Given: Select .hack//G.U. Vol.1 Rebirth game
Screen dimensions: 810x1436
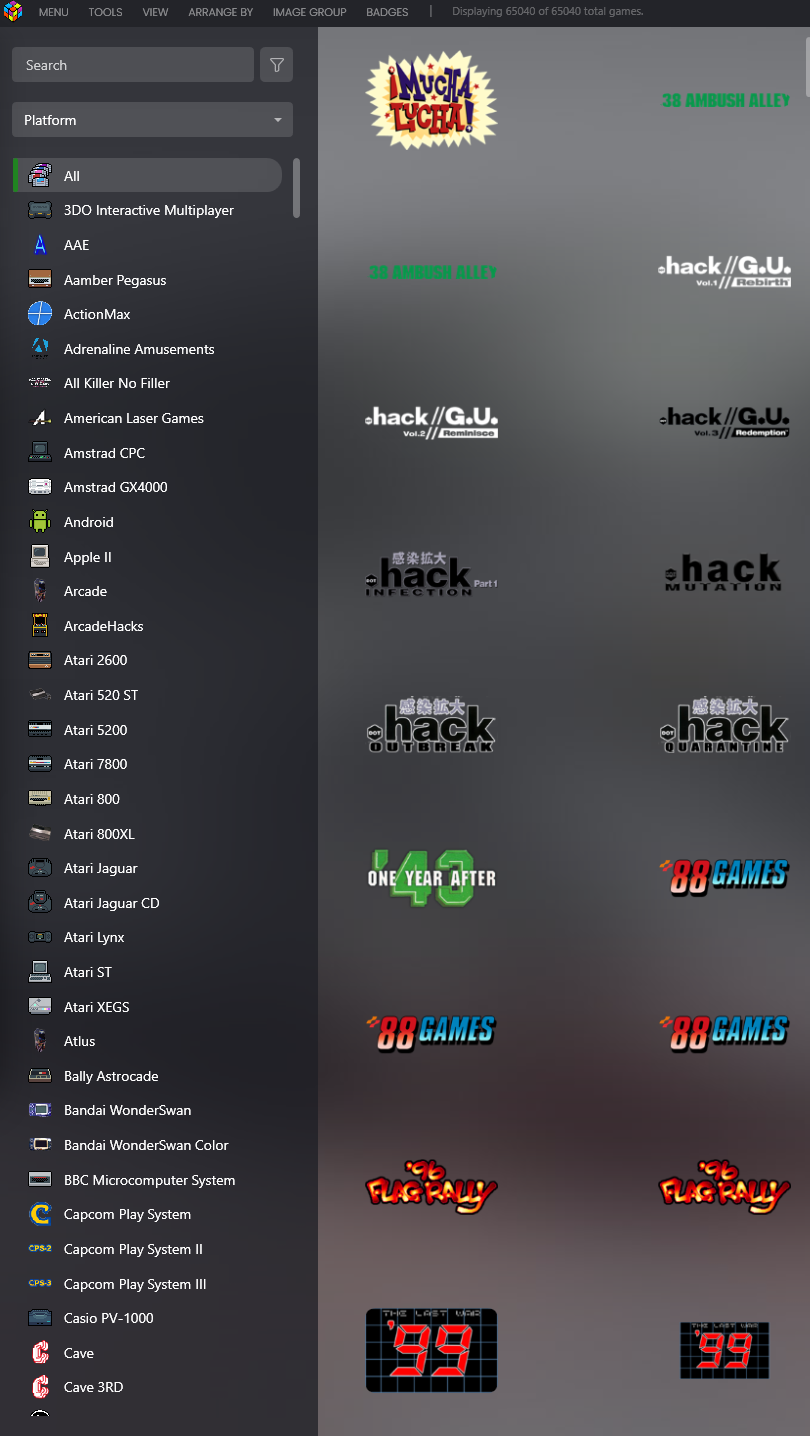Looking at the screenshot, I should coord(725,271).
